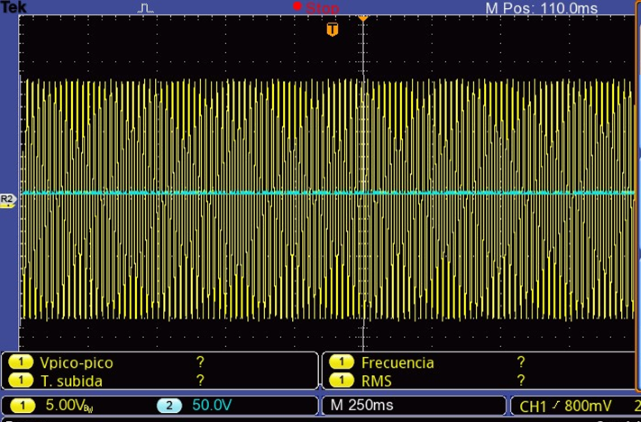Screen dimensions: 641x422
Task: Click the Vpico-pico question mark value
Action: (200, 362)
